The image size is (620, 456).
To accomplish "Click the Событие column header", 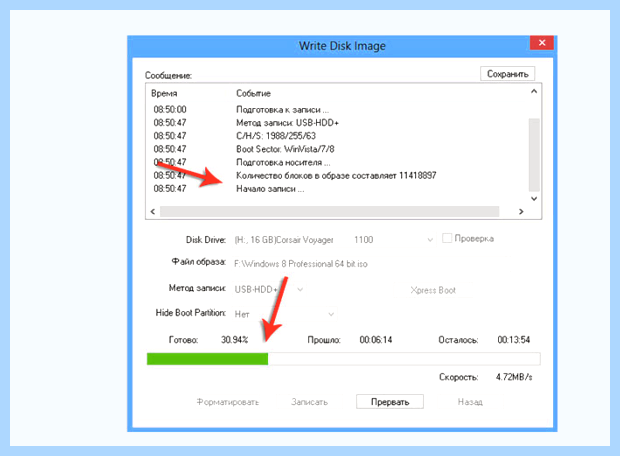I will 253,94.
